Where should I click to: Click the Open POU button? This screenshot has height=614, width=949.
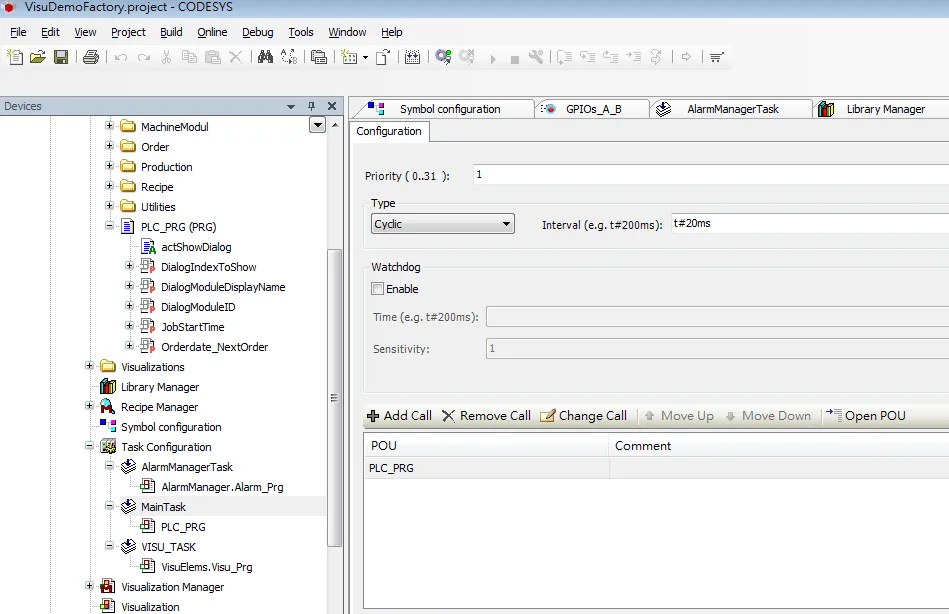(x=866, y=416)
